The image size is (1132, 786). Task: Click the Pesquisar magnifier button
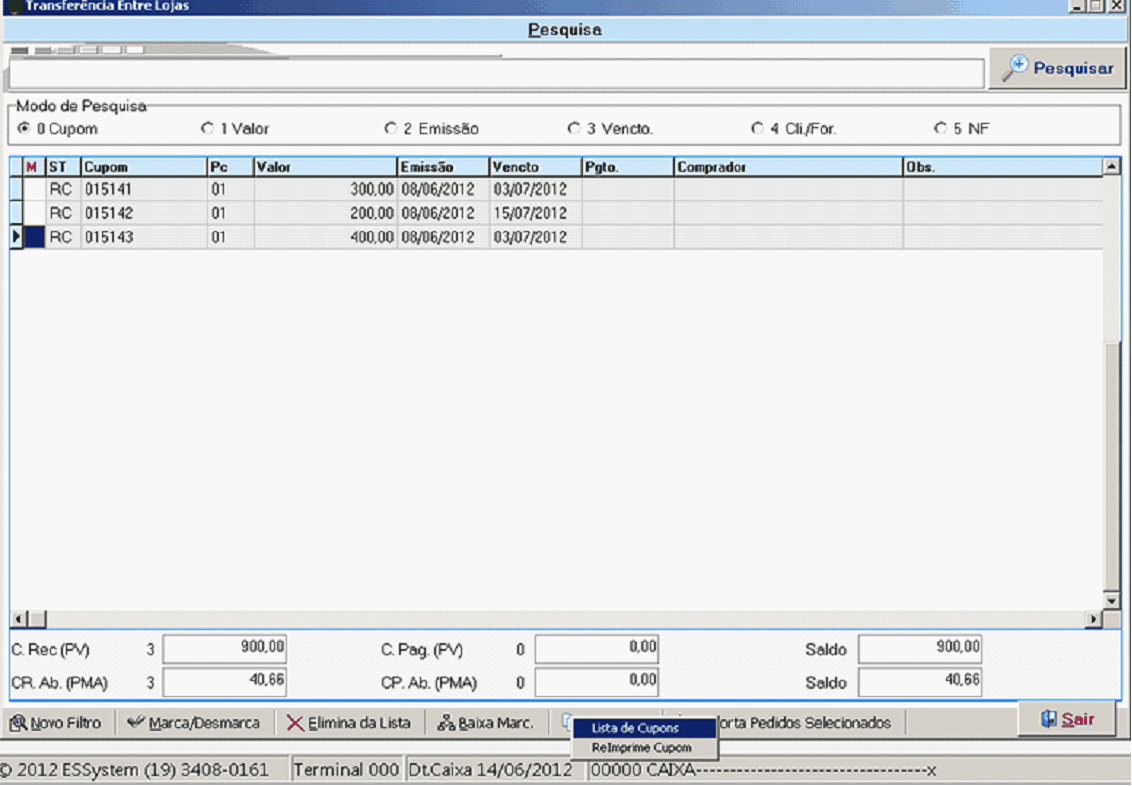[1058, 69]
